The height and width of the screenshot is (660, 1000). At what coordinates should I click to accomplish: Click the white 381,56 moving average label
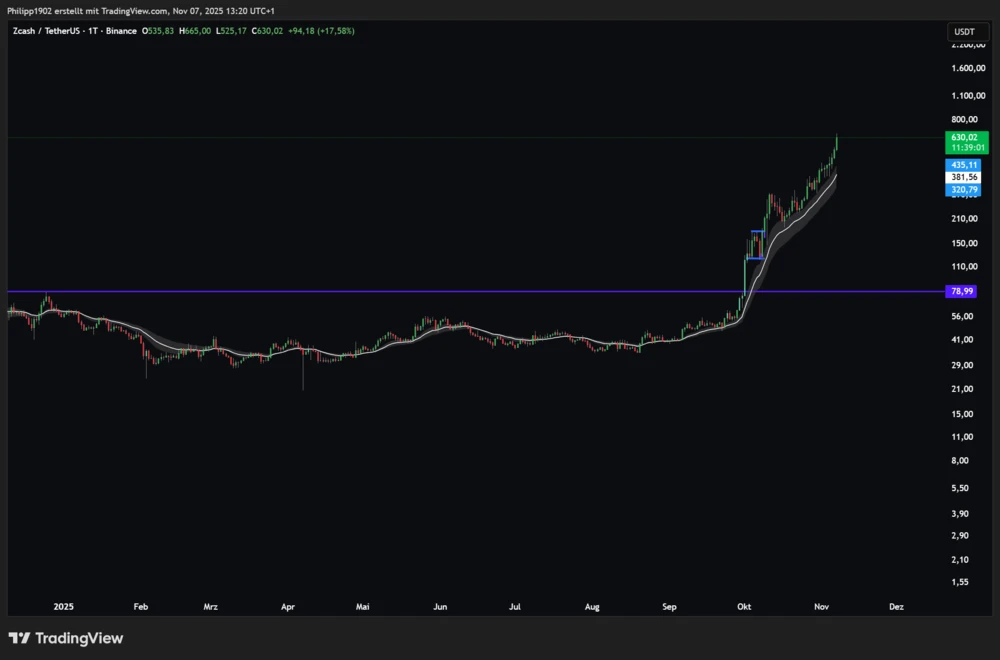coord(963,176)
